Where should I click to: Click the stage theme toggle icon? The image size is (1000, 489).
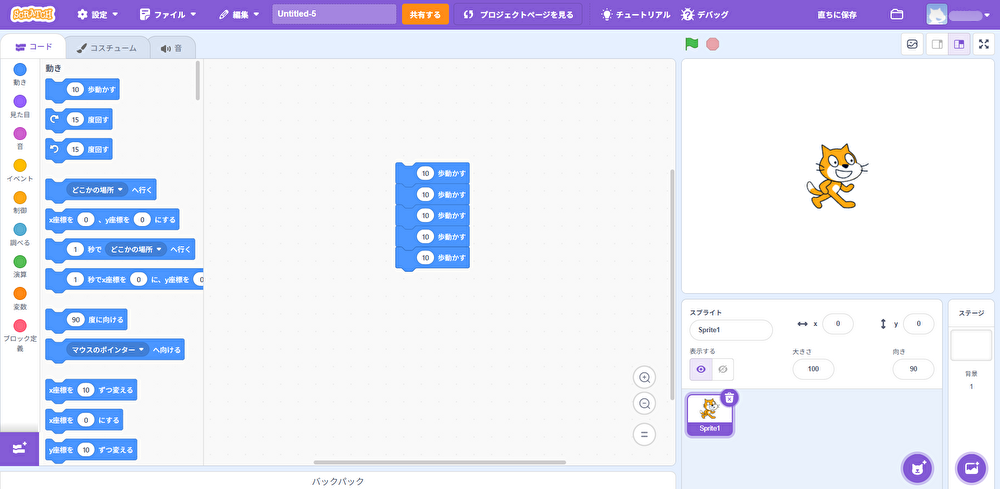(x=913, y=45)
